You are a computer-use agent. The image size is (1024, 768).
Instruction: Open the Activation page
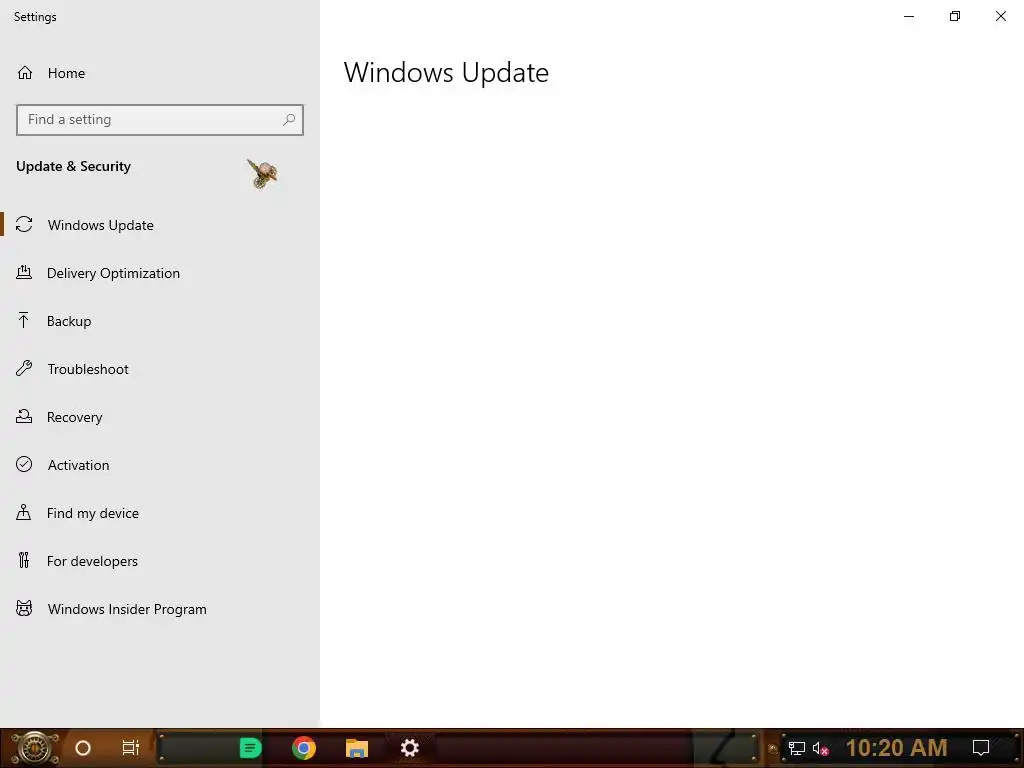pyautogui.click(x=160, y=465)
